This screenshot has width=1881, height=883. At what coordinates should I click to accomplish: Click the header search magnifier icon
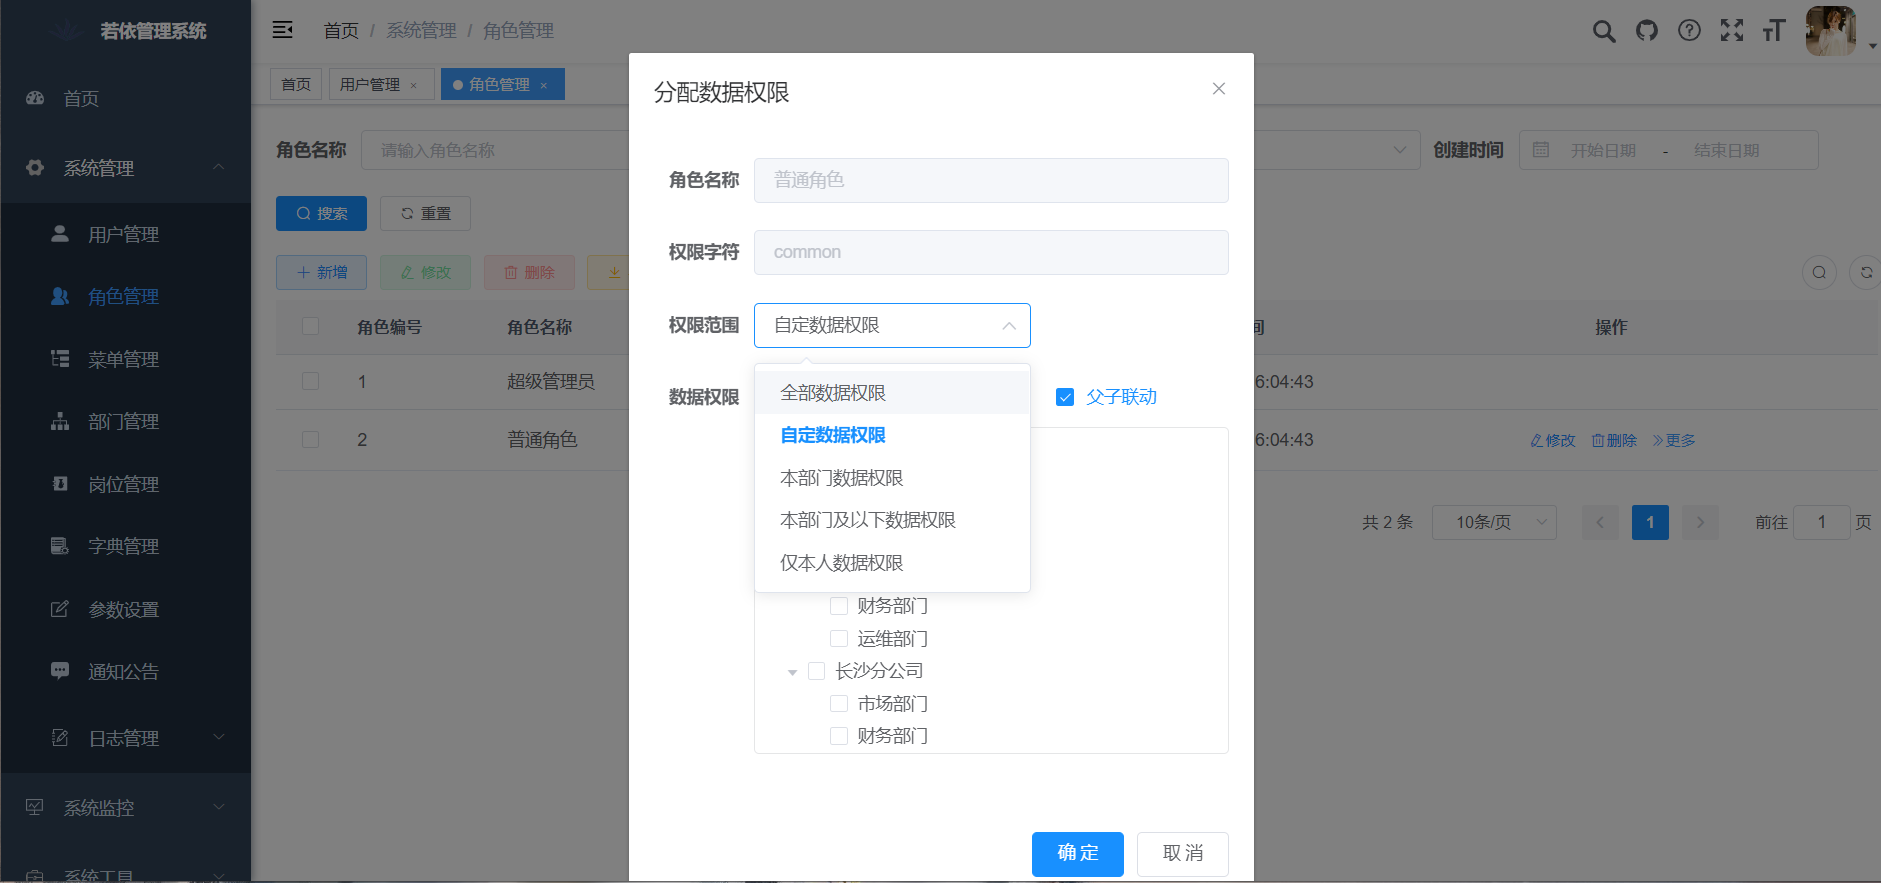[1603, 31]
